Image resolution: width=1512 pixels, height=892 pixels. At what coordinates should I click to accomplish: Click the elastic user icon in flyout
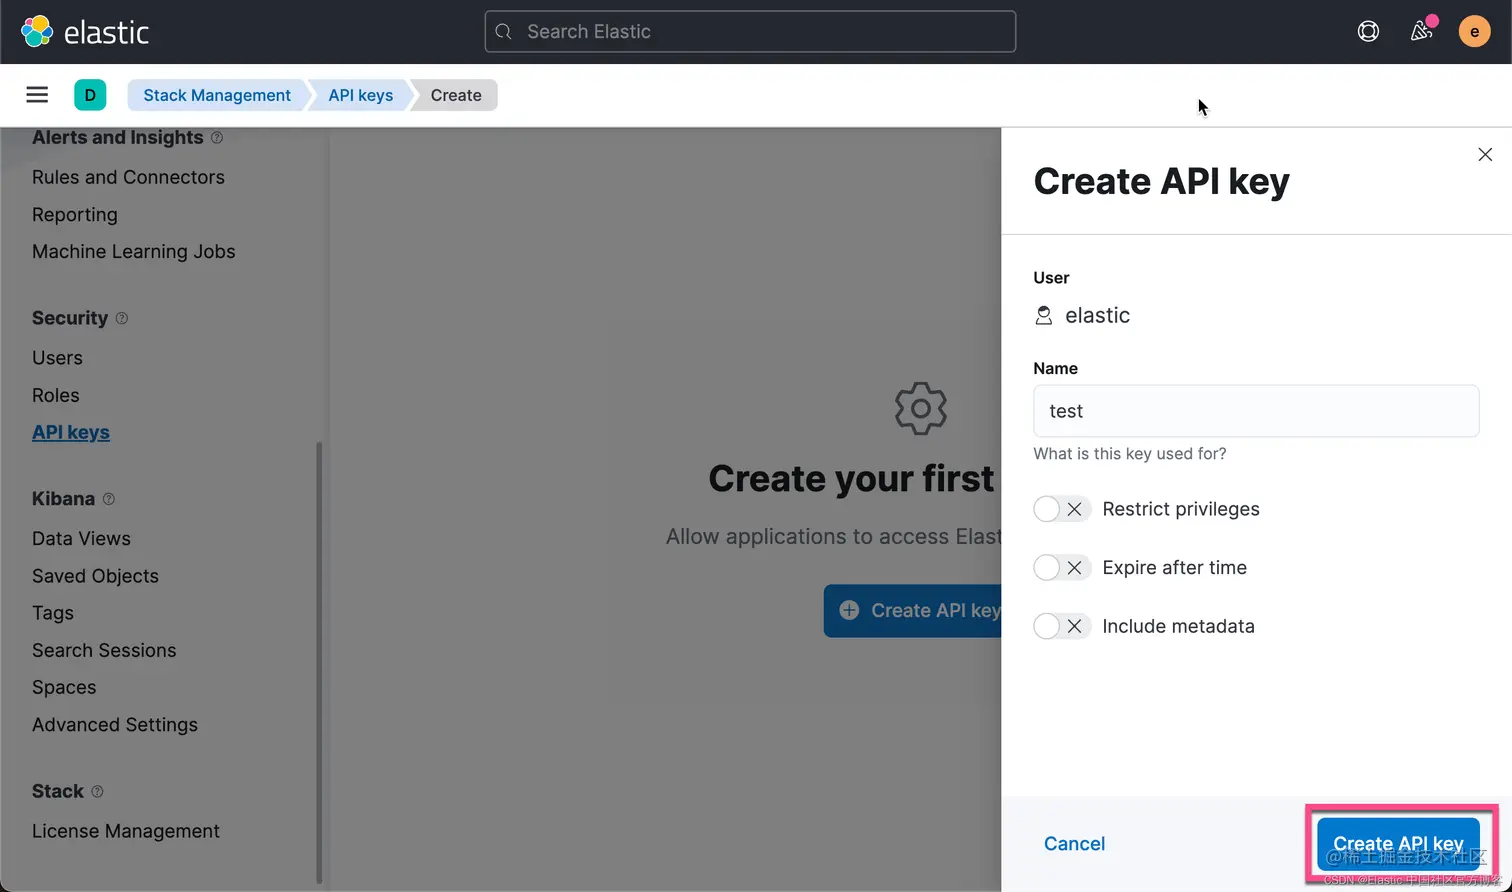[x=1043, y=316]
